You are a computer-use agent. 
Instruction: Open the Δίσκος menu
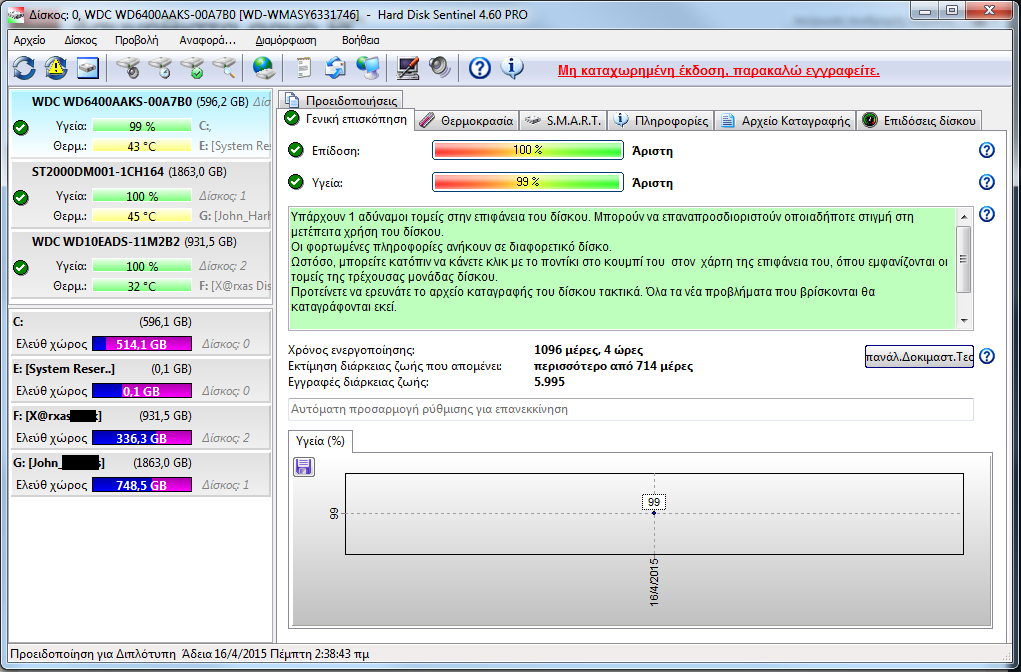click(80, 40)
